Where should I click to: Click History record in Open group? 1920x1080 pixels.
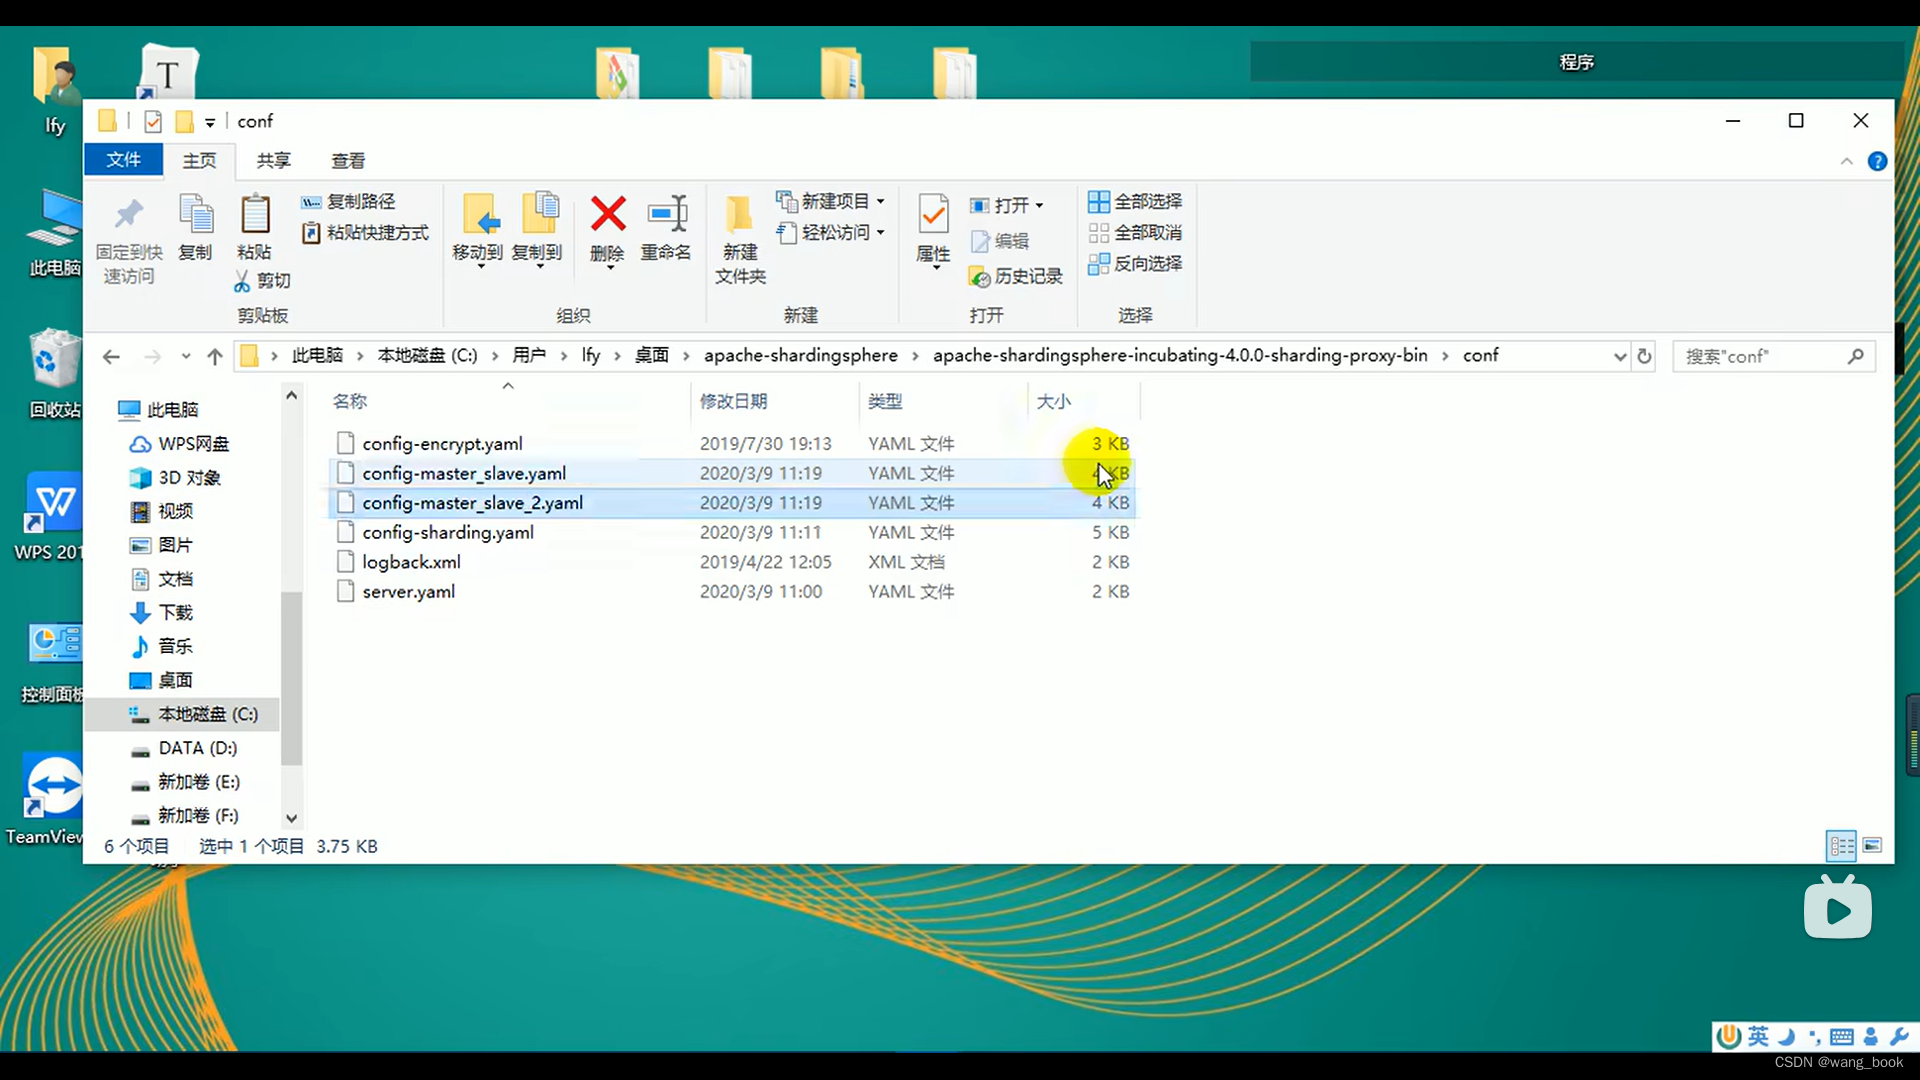tap(1015, 276)
